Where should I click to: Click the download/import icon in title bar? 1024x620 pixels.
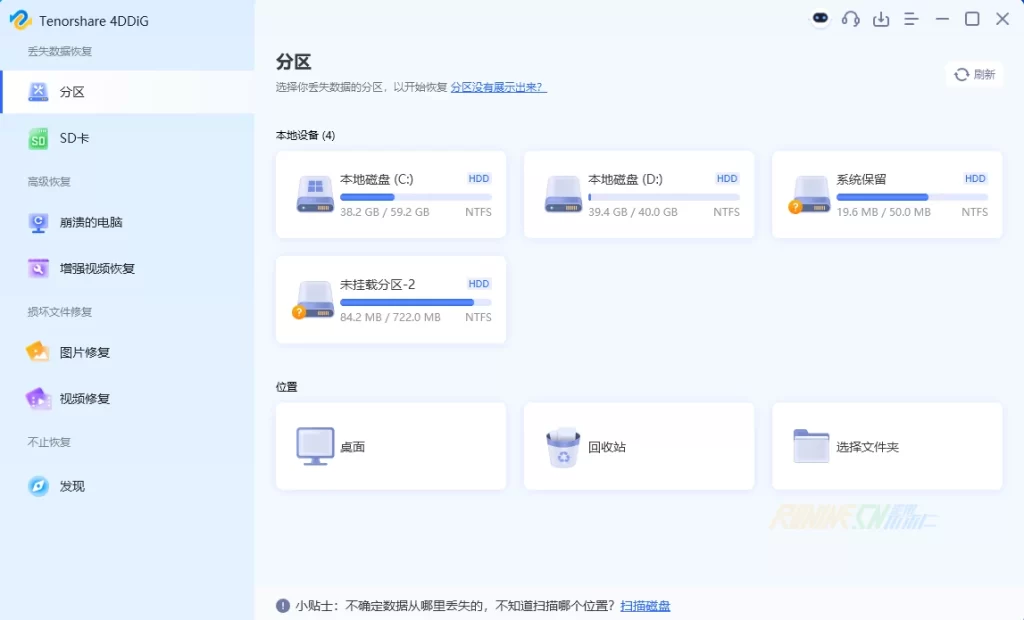pos(881,19)
